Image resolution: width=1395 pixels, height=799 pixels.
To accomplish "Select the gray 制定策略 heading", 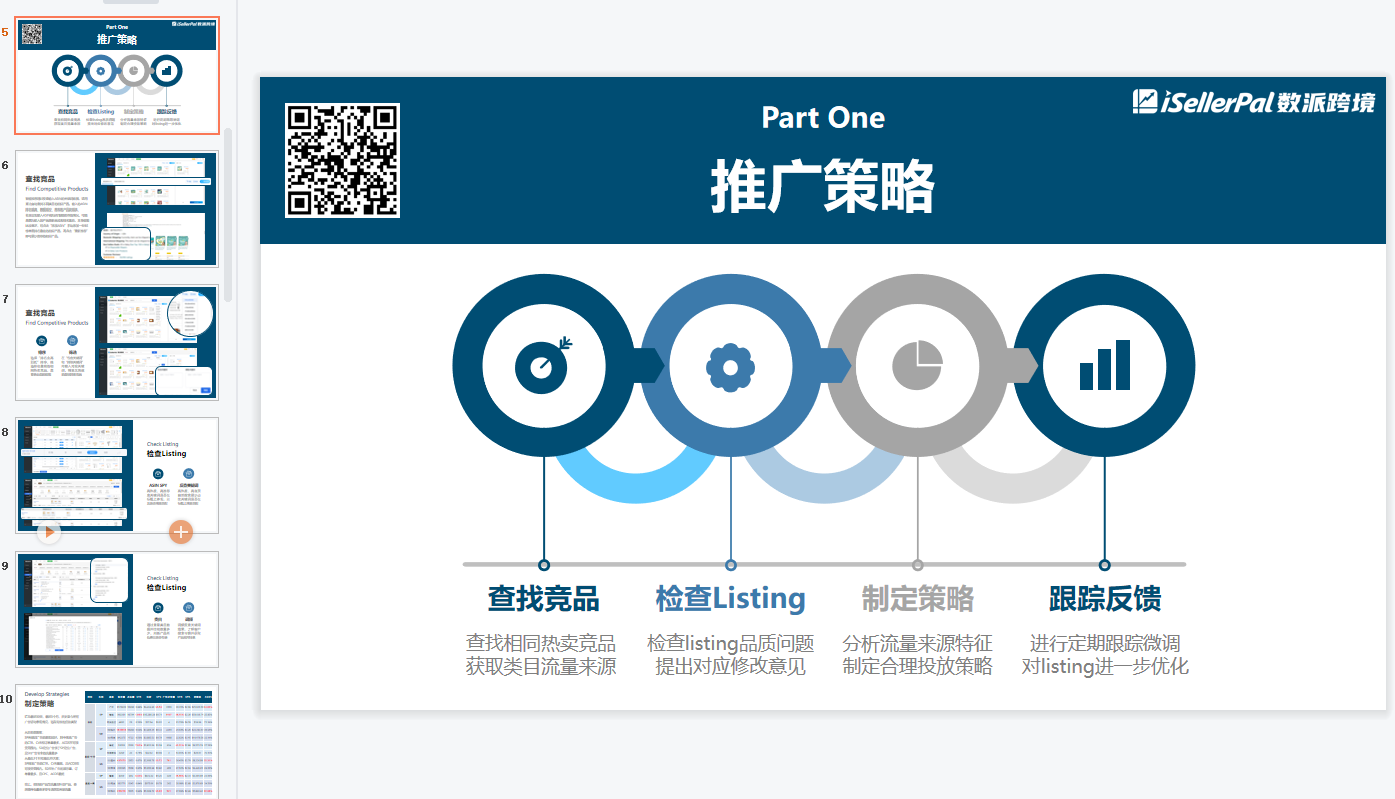I will 917,599.
